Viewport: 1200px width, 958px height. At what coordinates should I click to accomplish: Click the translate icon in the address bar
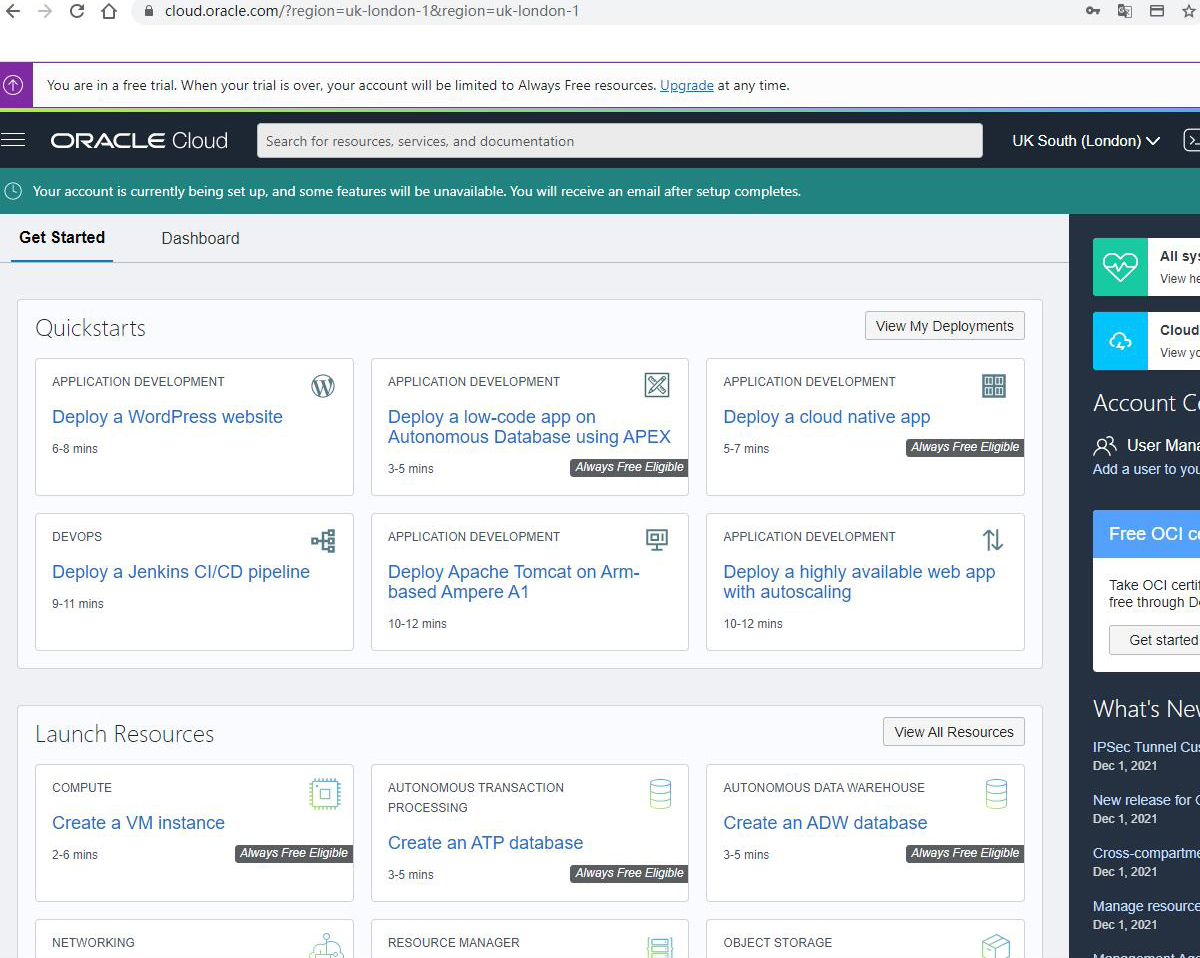(1125, 11)
